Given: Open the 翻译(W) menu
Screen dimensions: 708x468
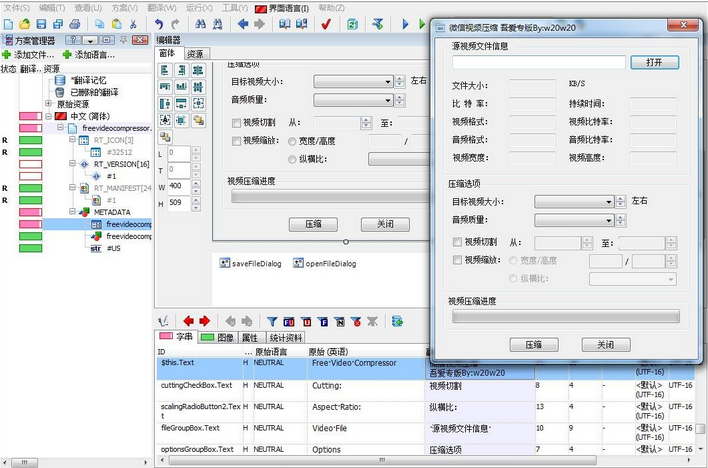Looking at the screenshot, I should [x=162, y=8].
